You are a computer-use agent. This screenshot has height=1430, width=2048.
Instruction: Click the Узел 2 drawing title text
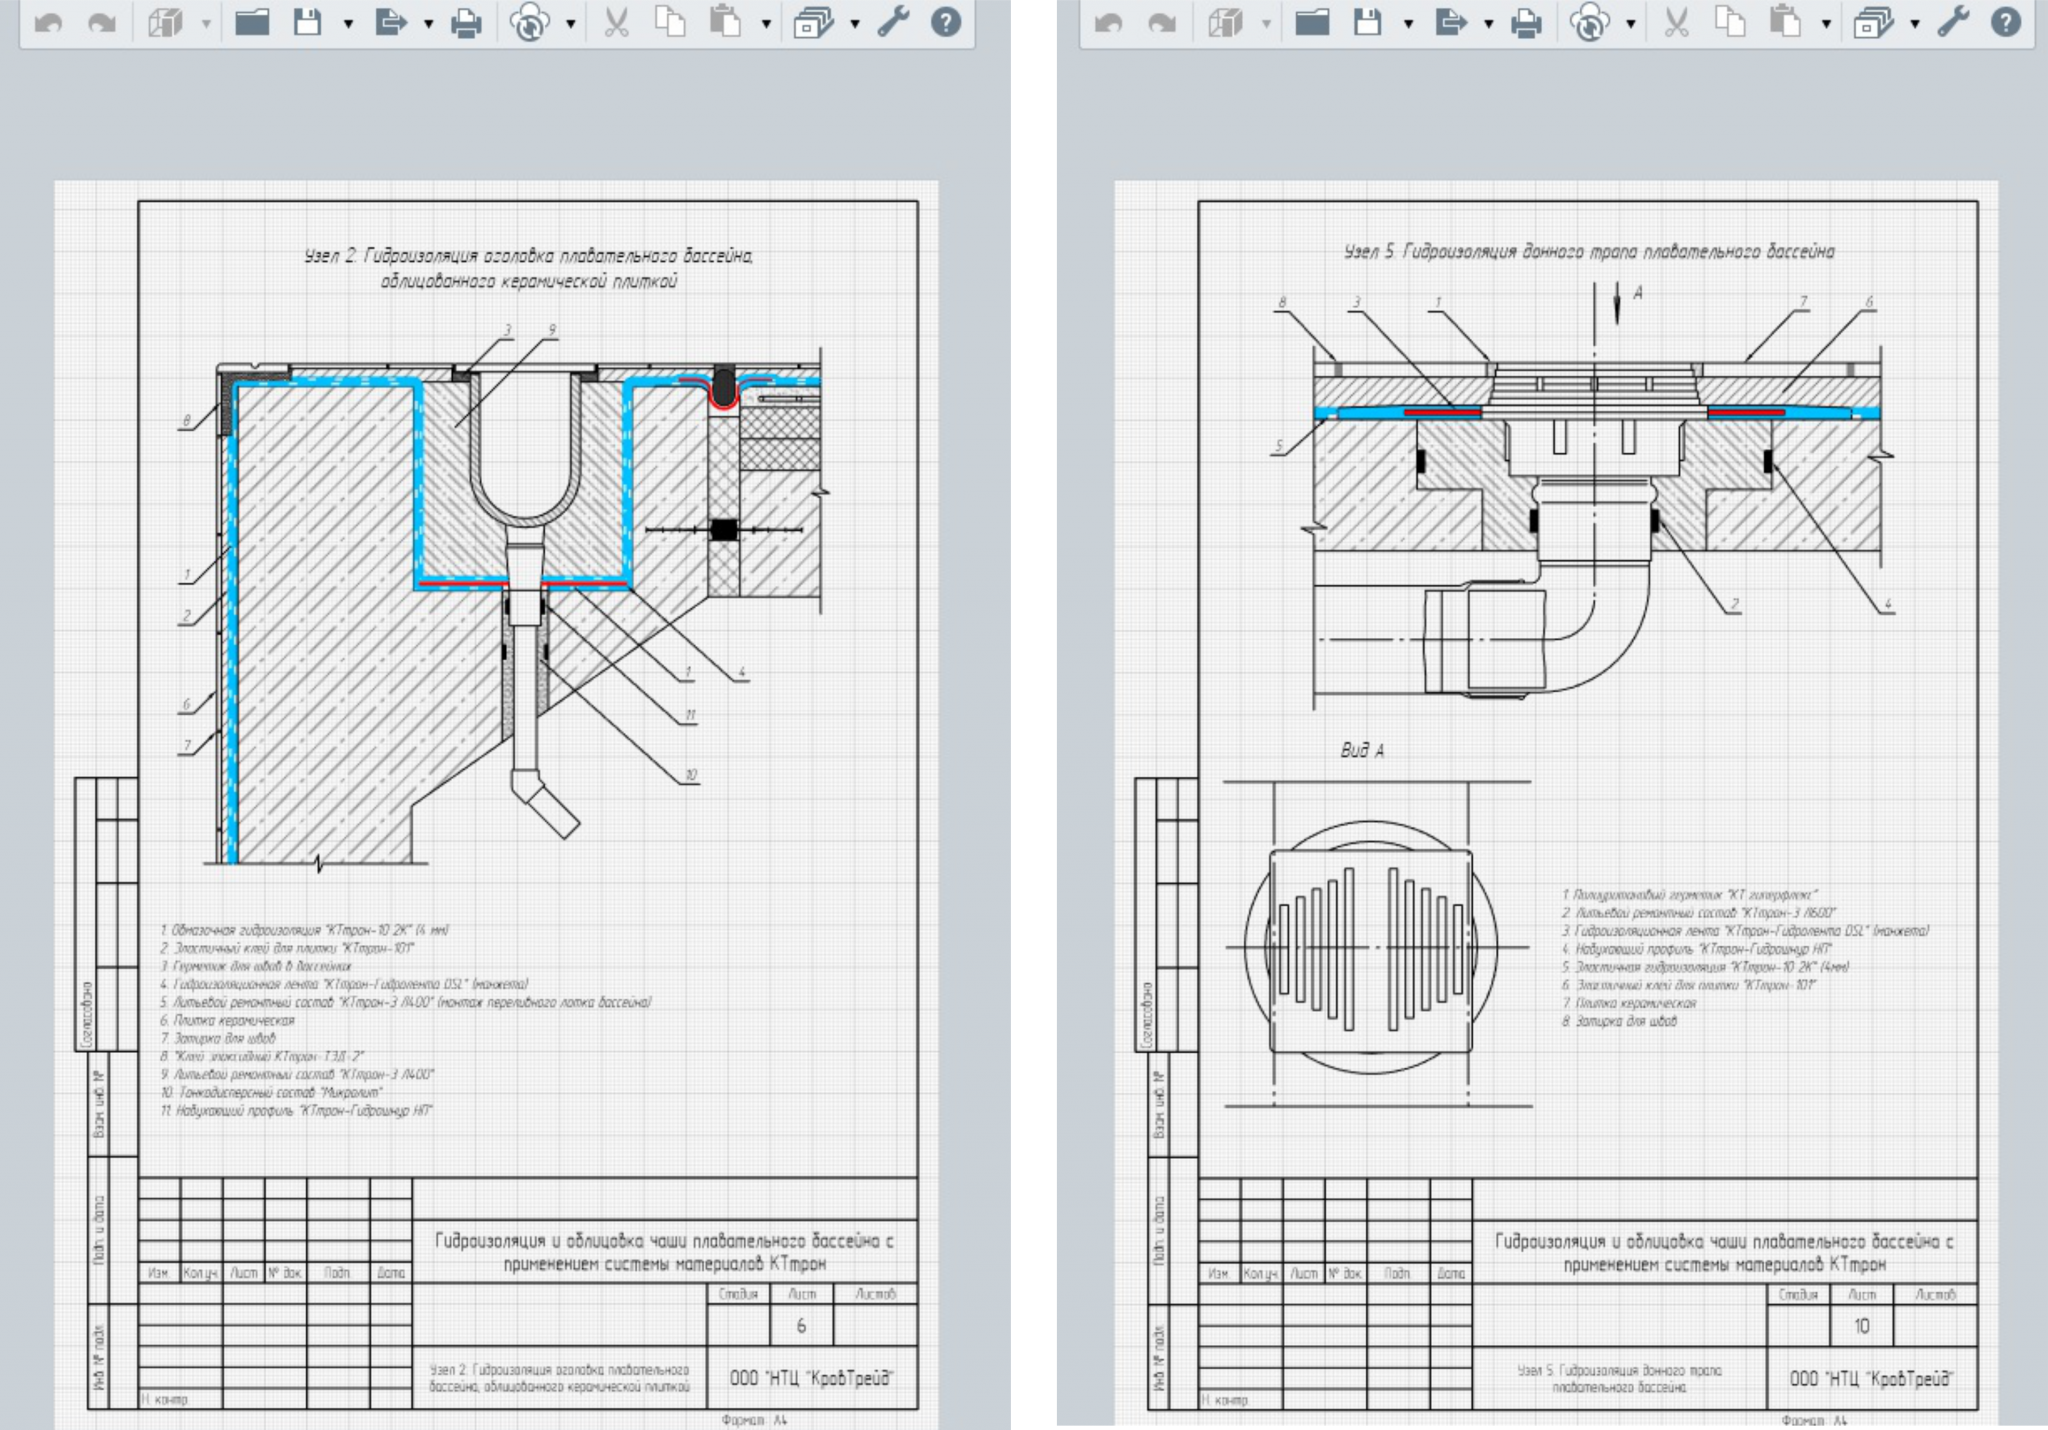[529, 269]
